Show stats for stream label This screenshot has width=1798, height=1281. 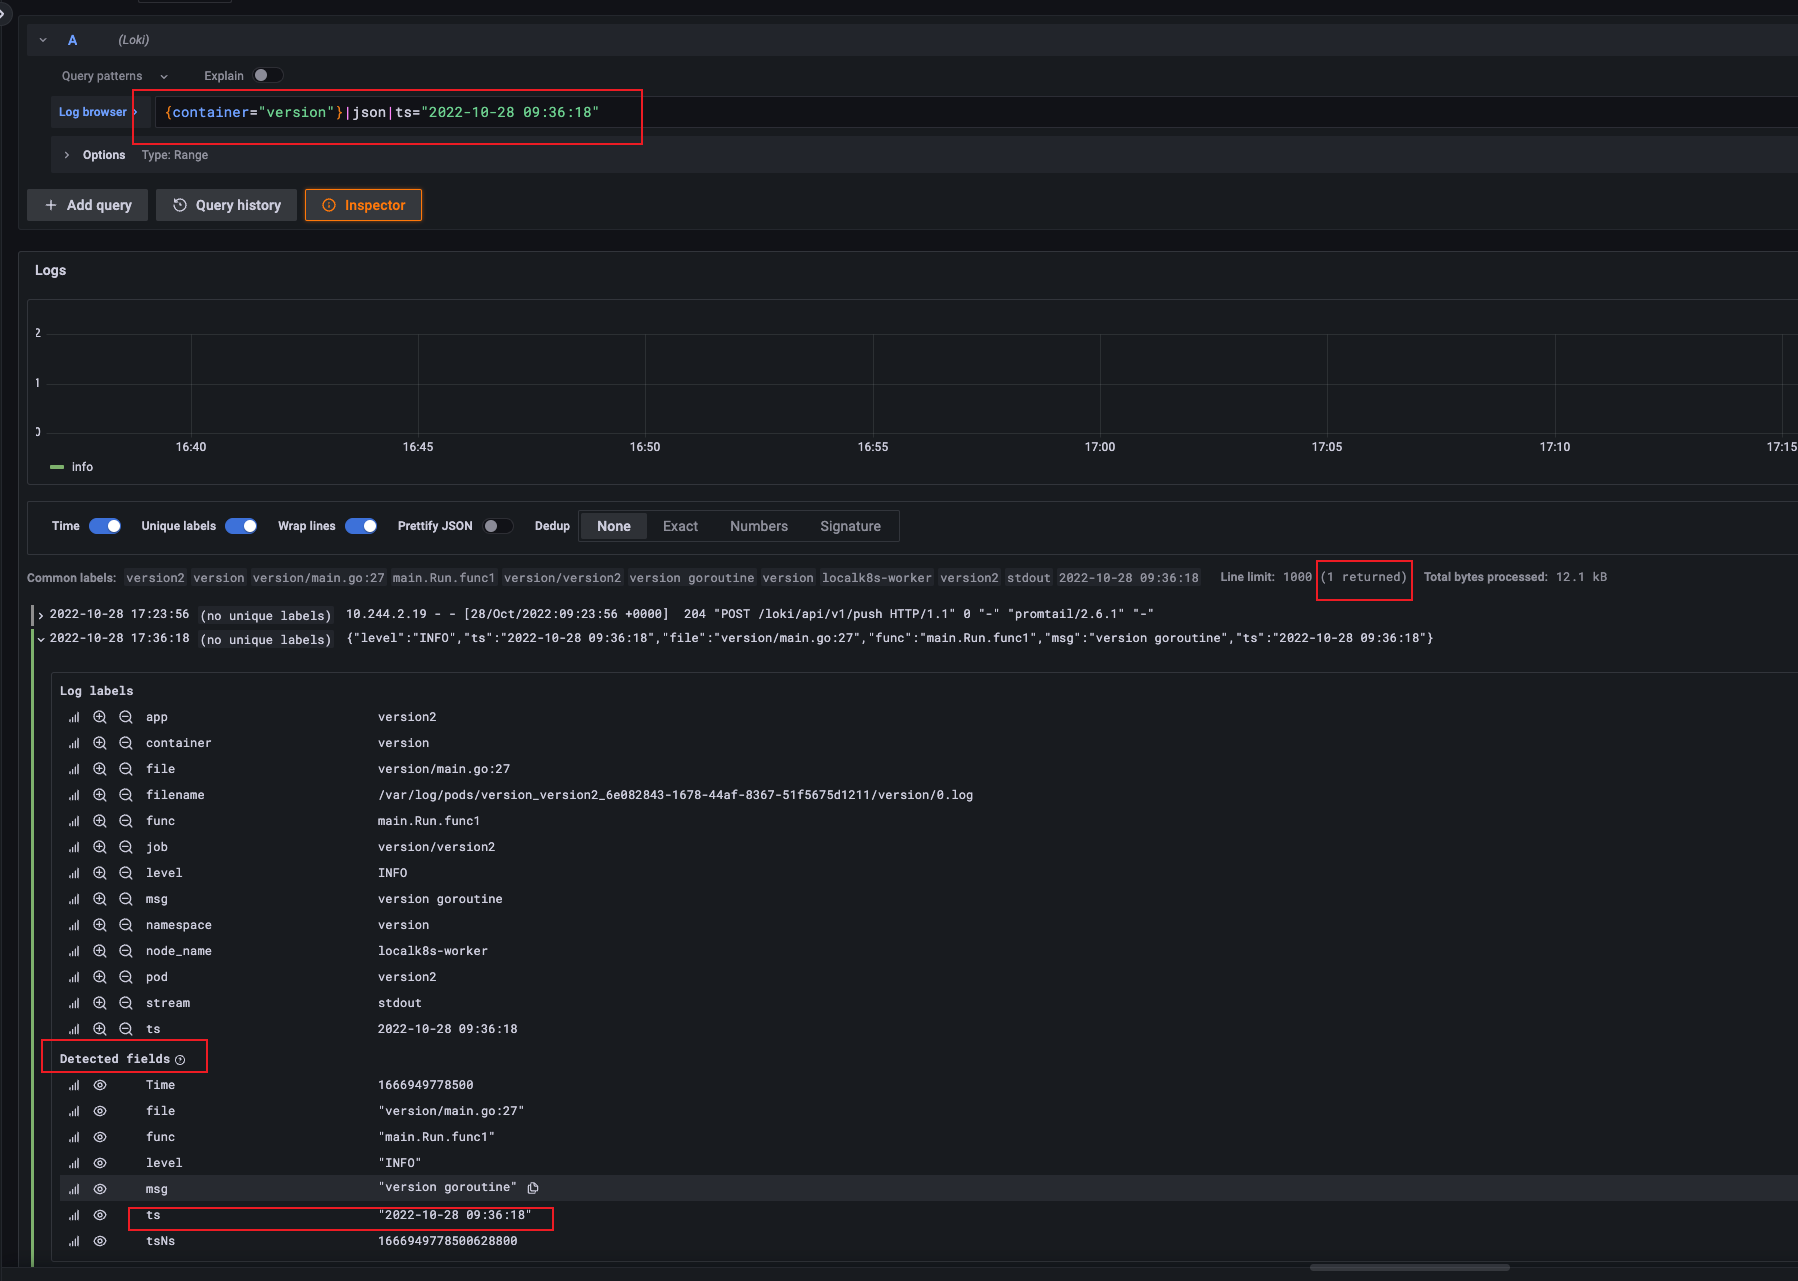pyautogui.click(x=74, y=1003)
